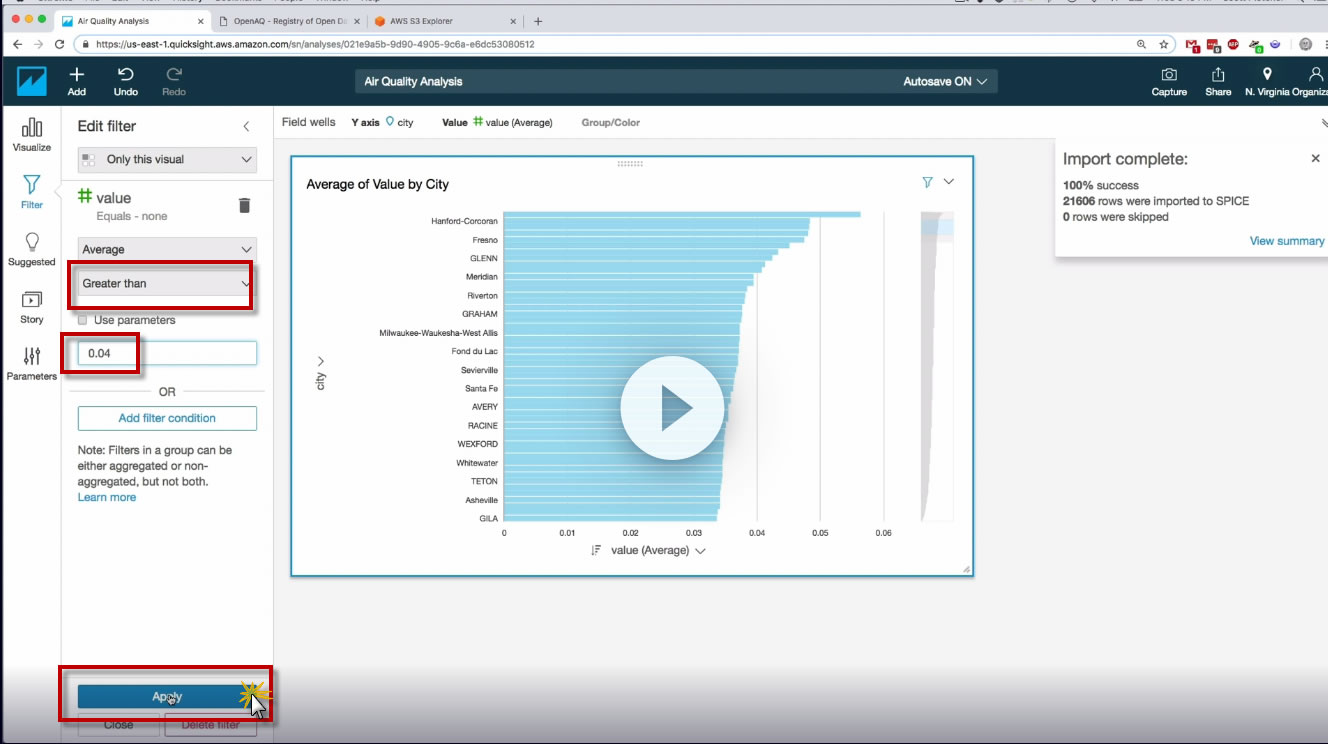Click the 0.04 filter value field

click(167, 353)
